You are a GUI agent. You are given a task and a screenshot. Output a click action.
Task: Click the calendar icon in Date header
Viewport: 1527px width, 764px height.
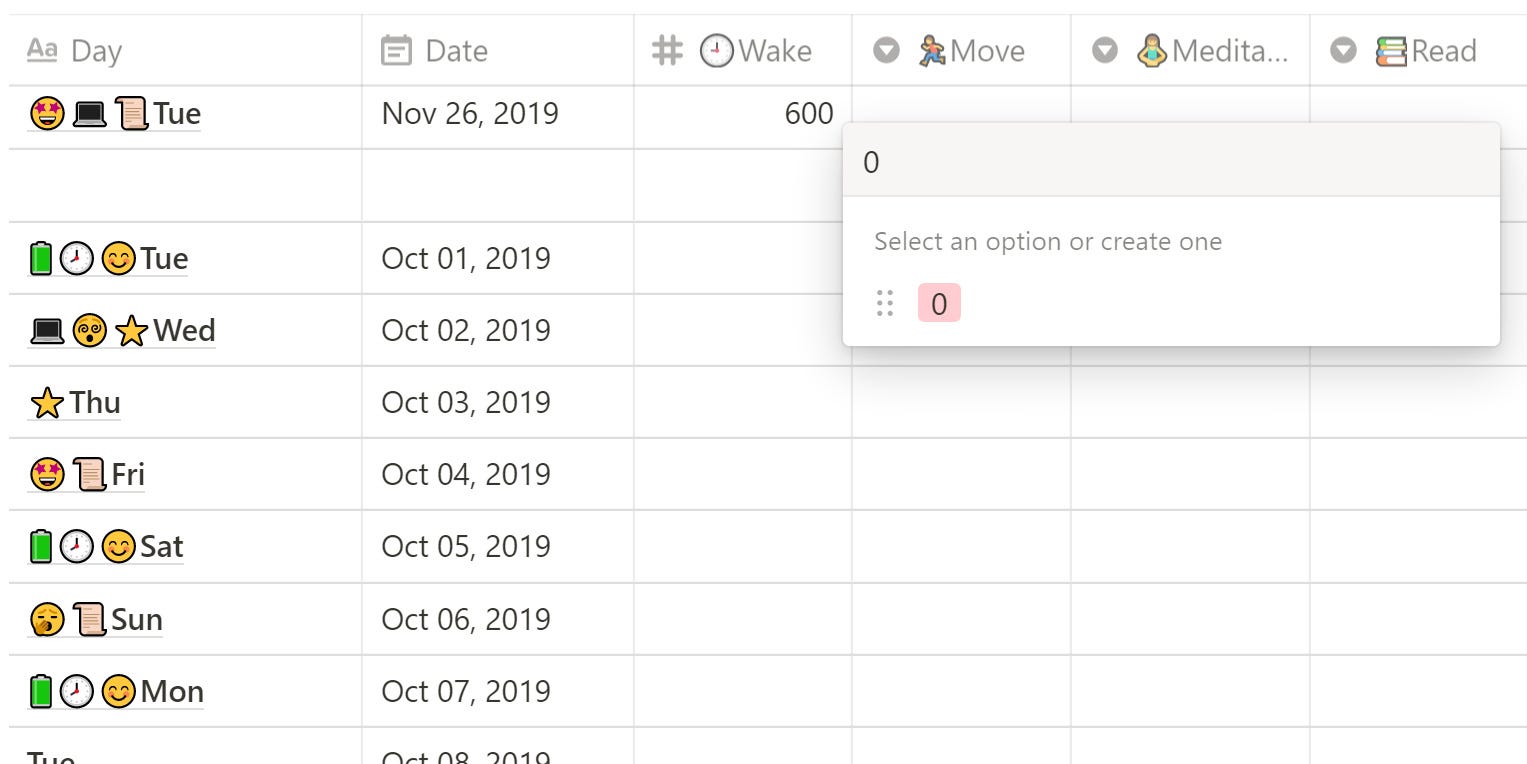[396, 51]
